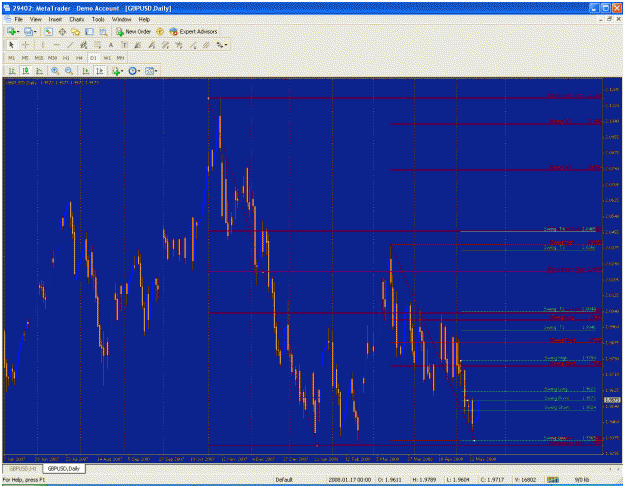Click the status bar value 'V: 16802'
This screenshot has height=486, width=625.
(x=525, y=480)
